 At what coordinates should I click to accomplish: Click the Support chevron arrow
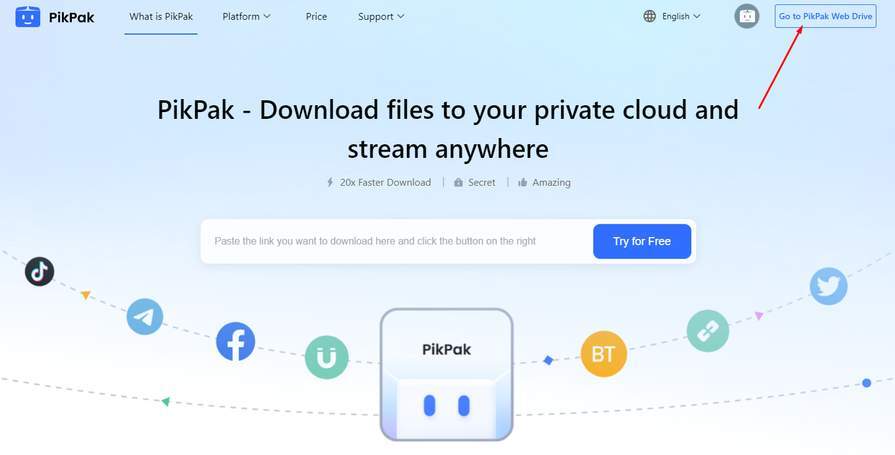[x=401, y=17]
